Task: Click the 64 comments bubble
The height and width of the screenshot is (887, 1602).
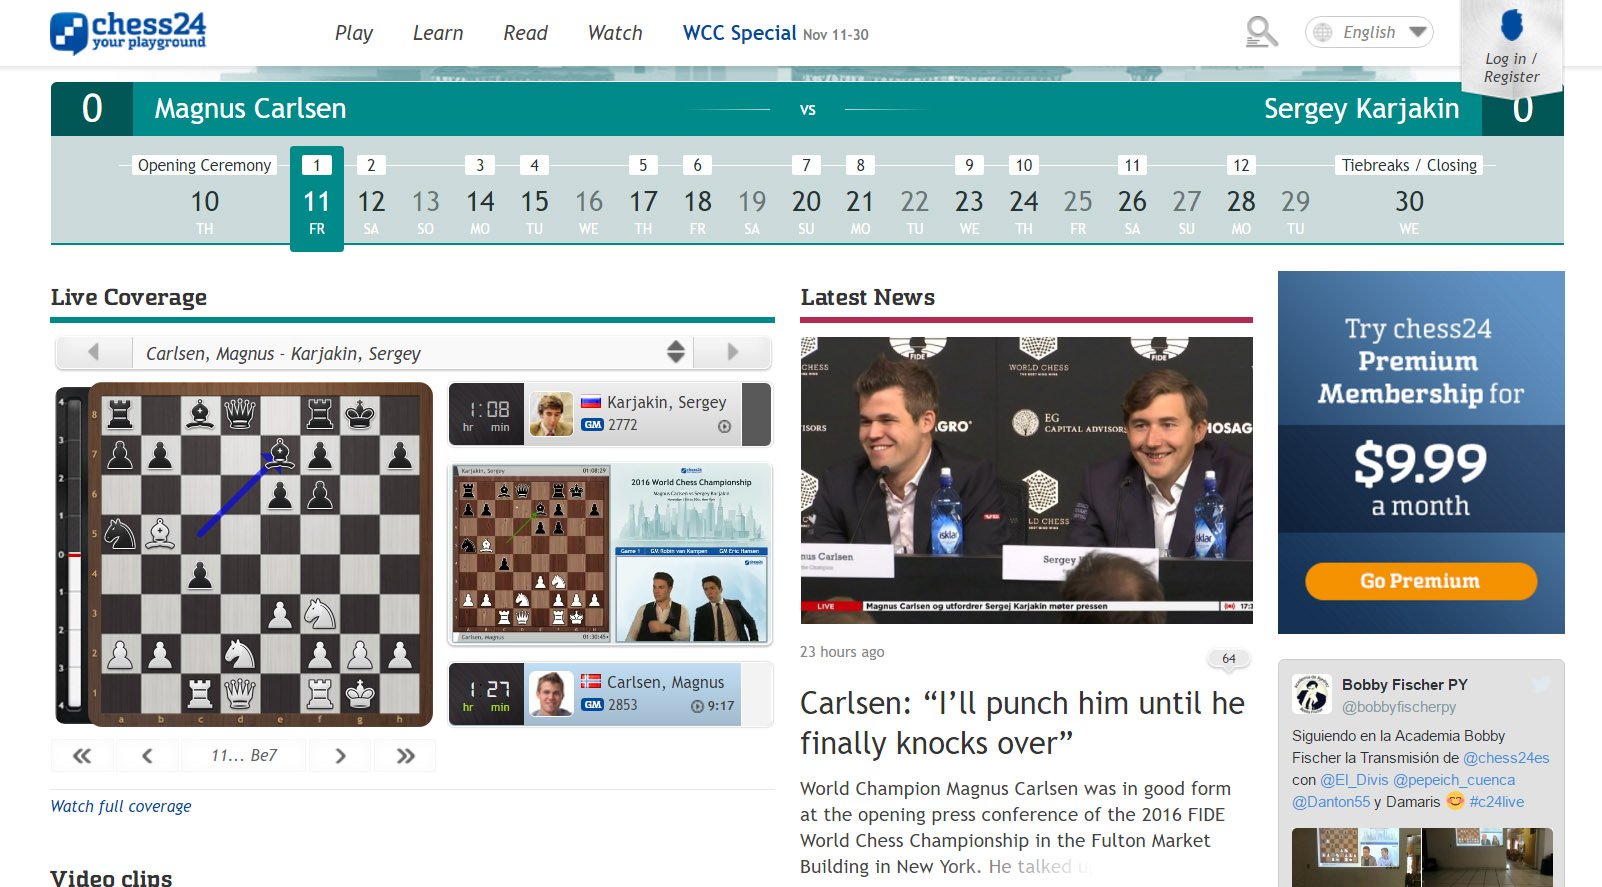Action: [1229, 658]
